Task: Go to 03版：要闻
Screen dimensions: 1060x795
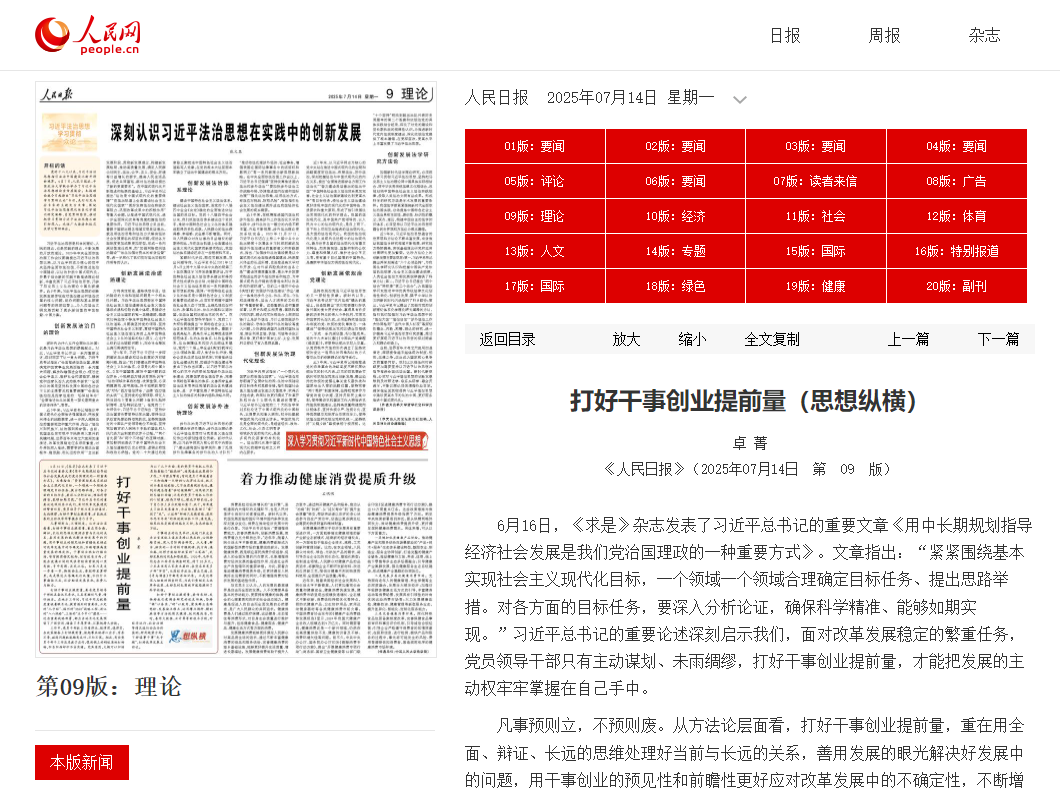Action: [816, 146]
